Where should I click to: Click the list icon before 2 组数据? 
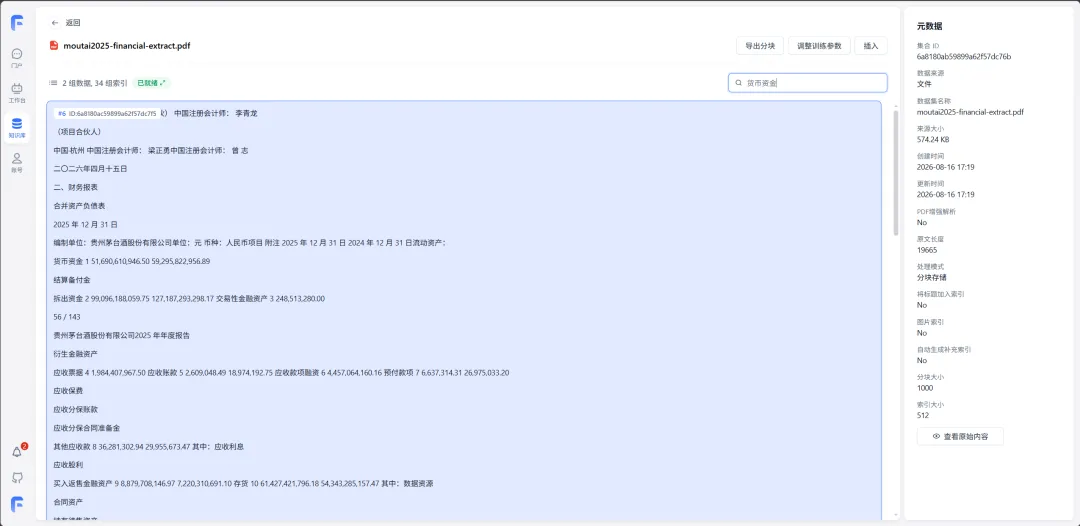pos(53,83)
